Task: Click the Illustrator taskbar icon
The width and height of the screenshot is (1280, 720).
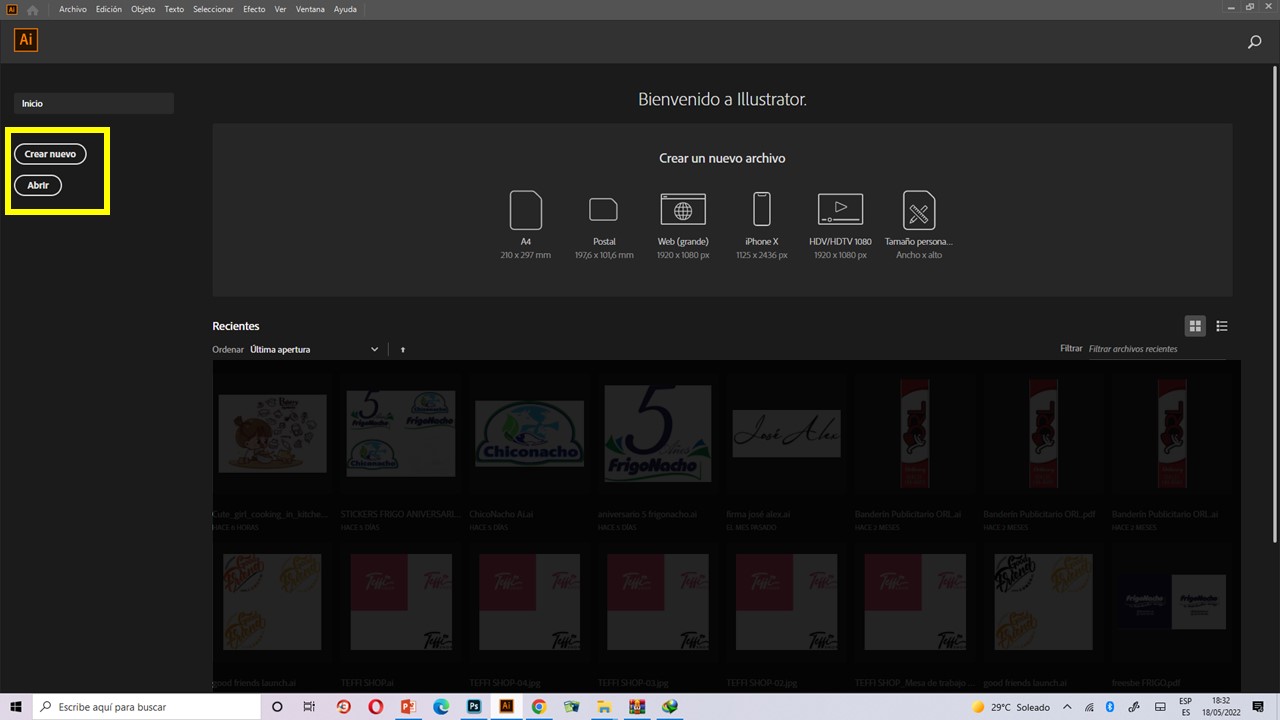Action: 506,707
